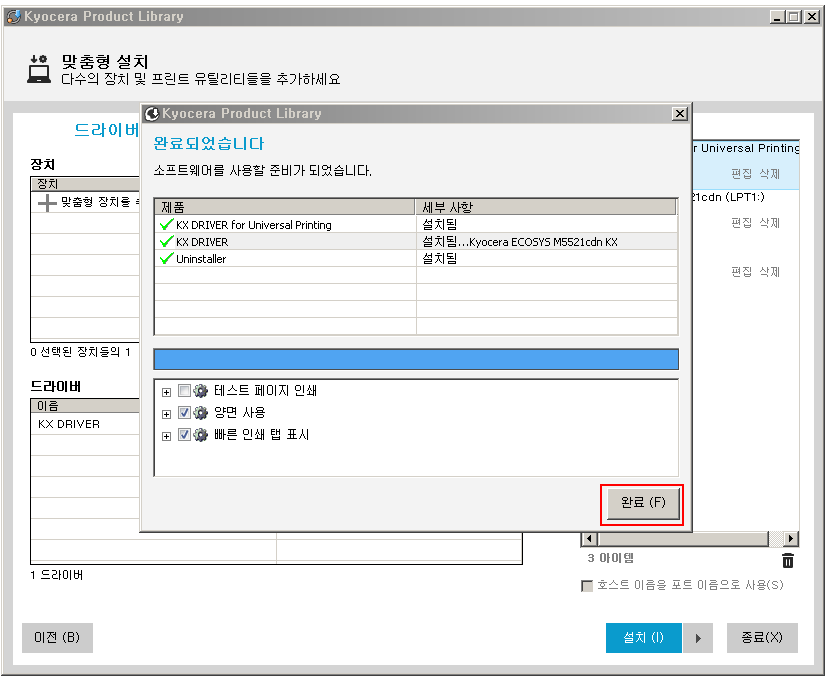
Task: Click the gear icon beside 양면 사용
Action: click(201, 412)
